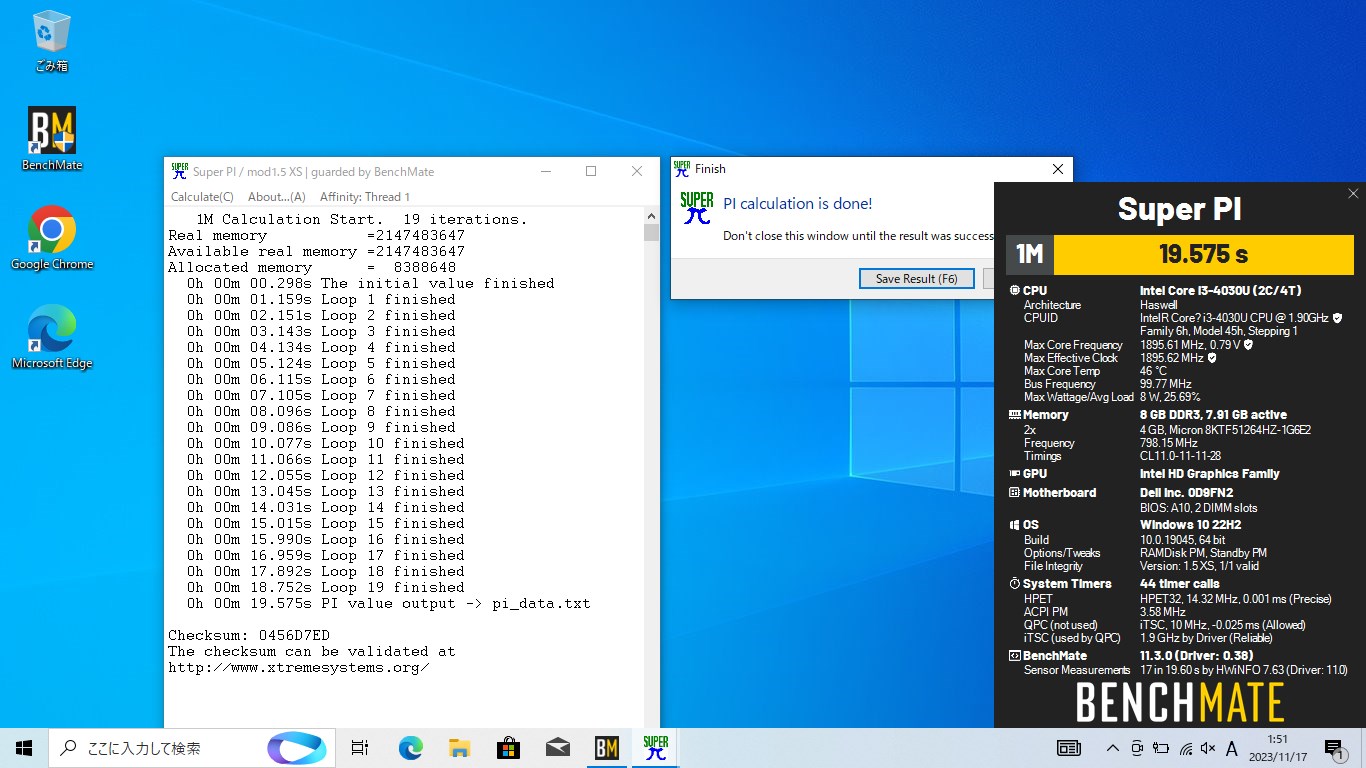Maximize the Super PI window
The image size is (1366, 768).
(x=591, y=171)
